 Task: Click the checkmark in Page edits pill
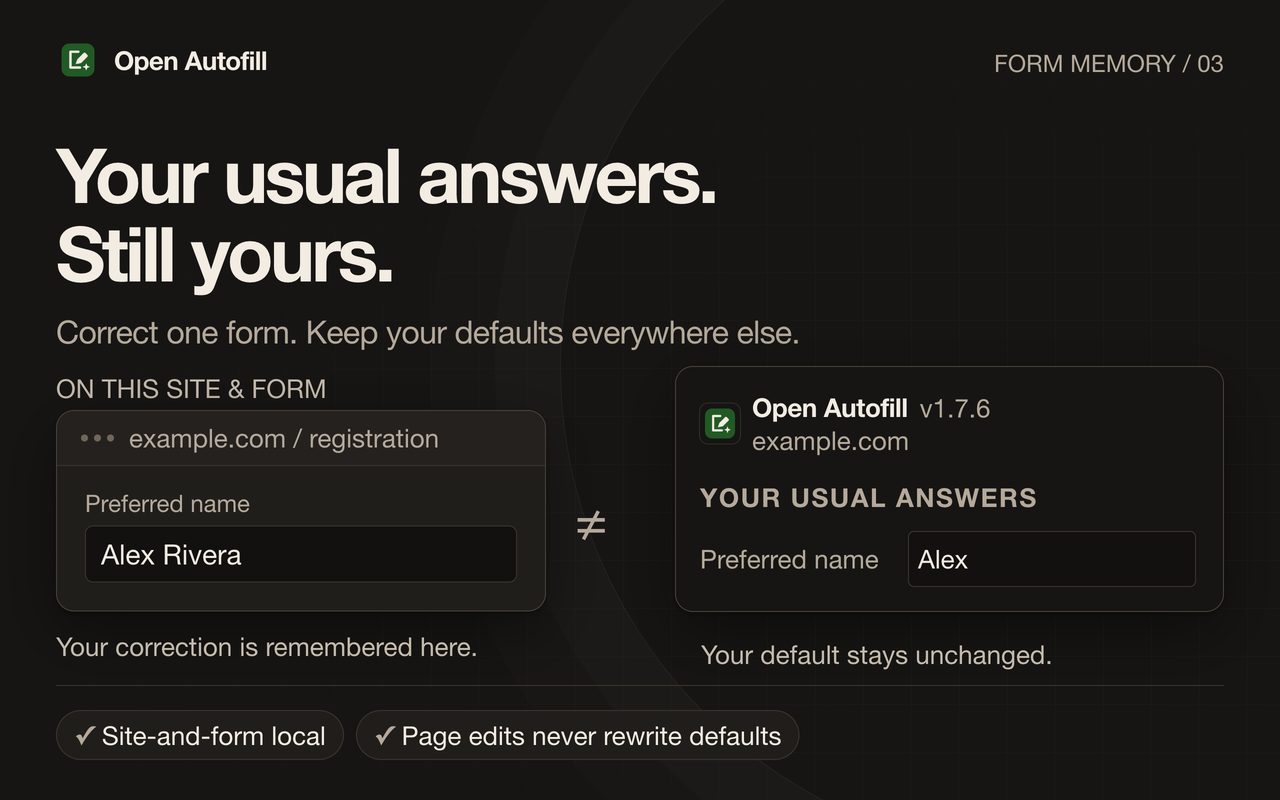click(x=385, y=736)
